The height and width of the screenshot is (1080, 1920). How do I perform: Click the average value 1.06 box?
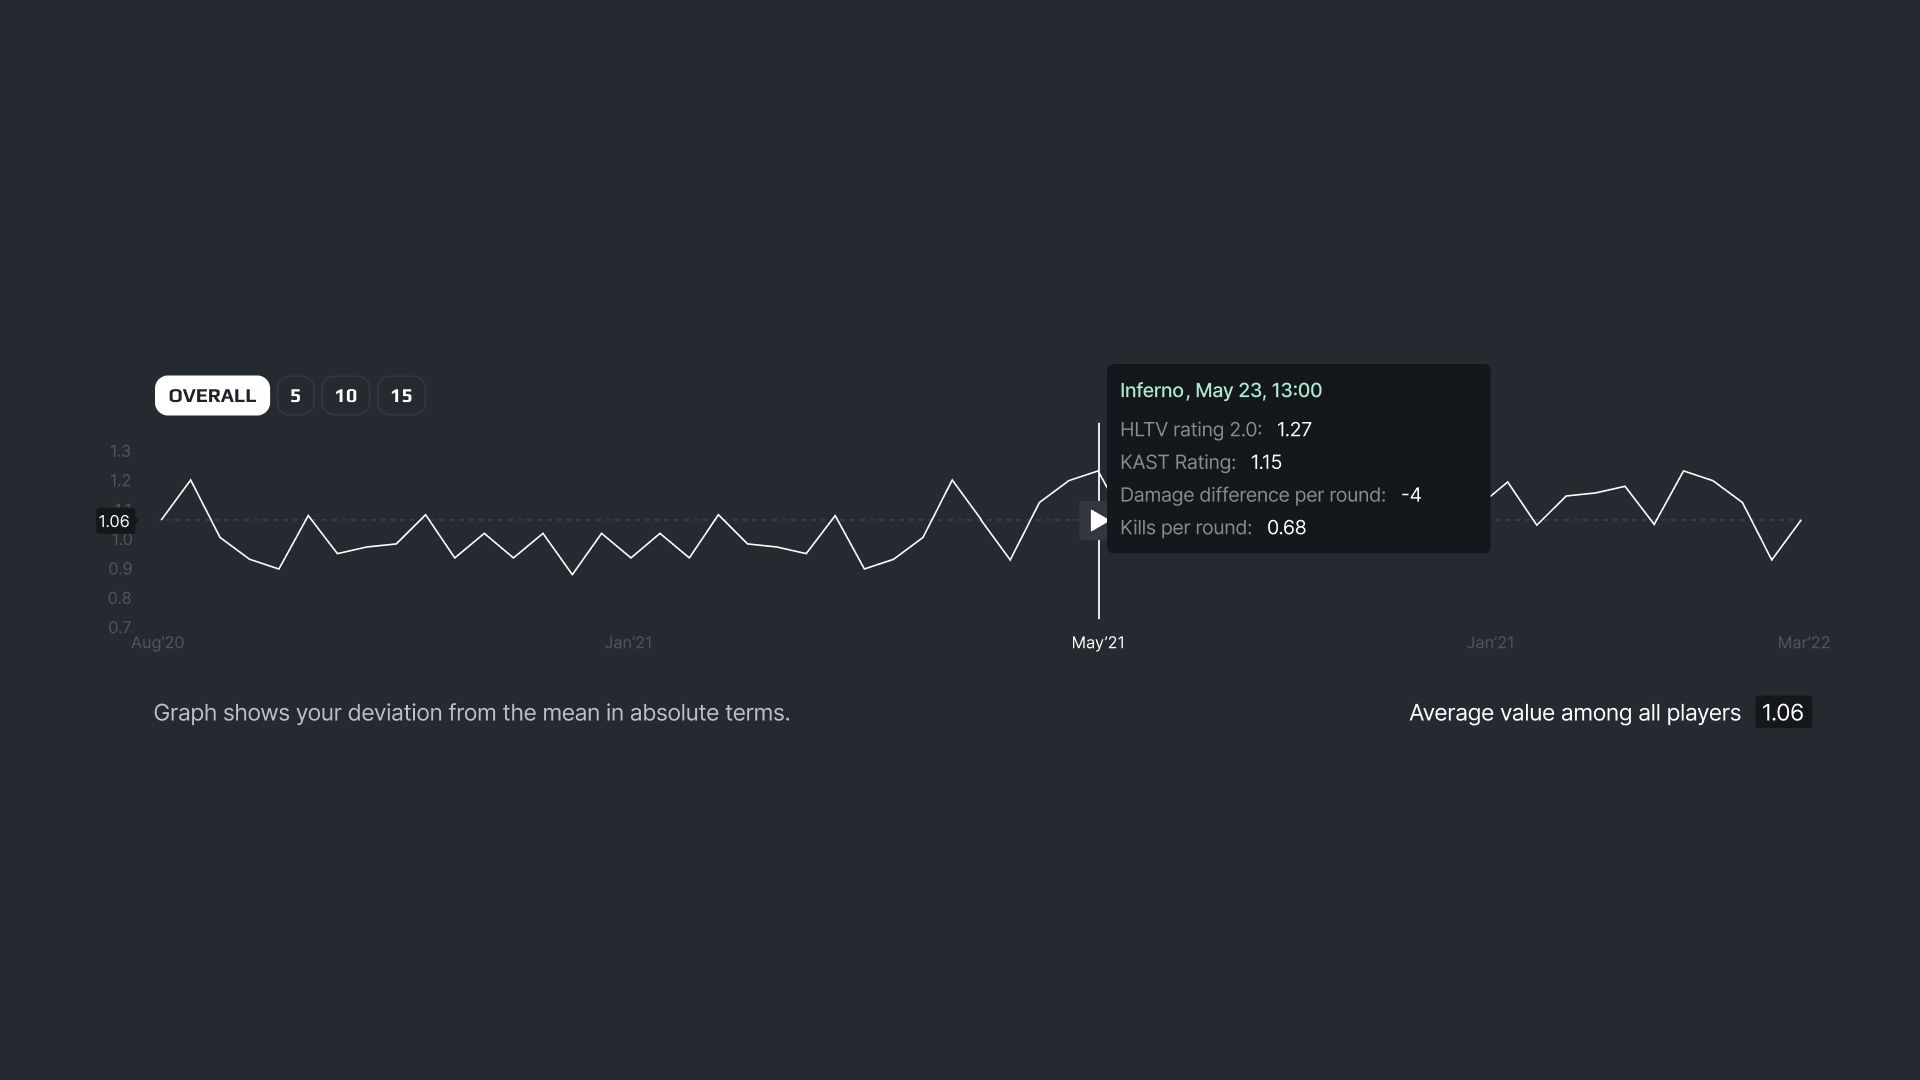(x=1783, y=713)
